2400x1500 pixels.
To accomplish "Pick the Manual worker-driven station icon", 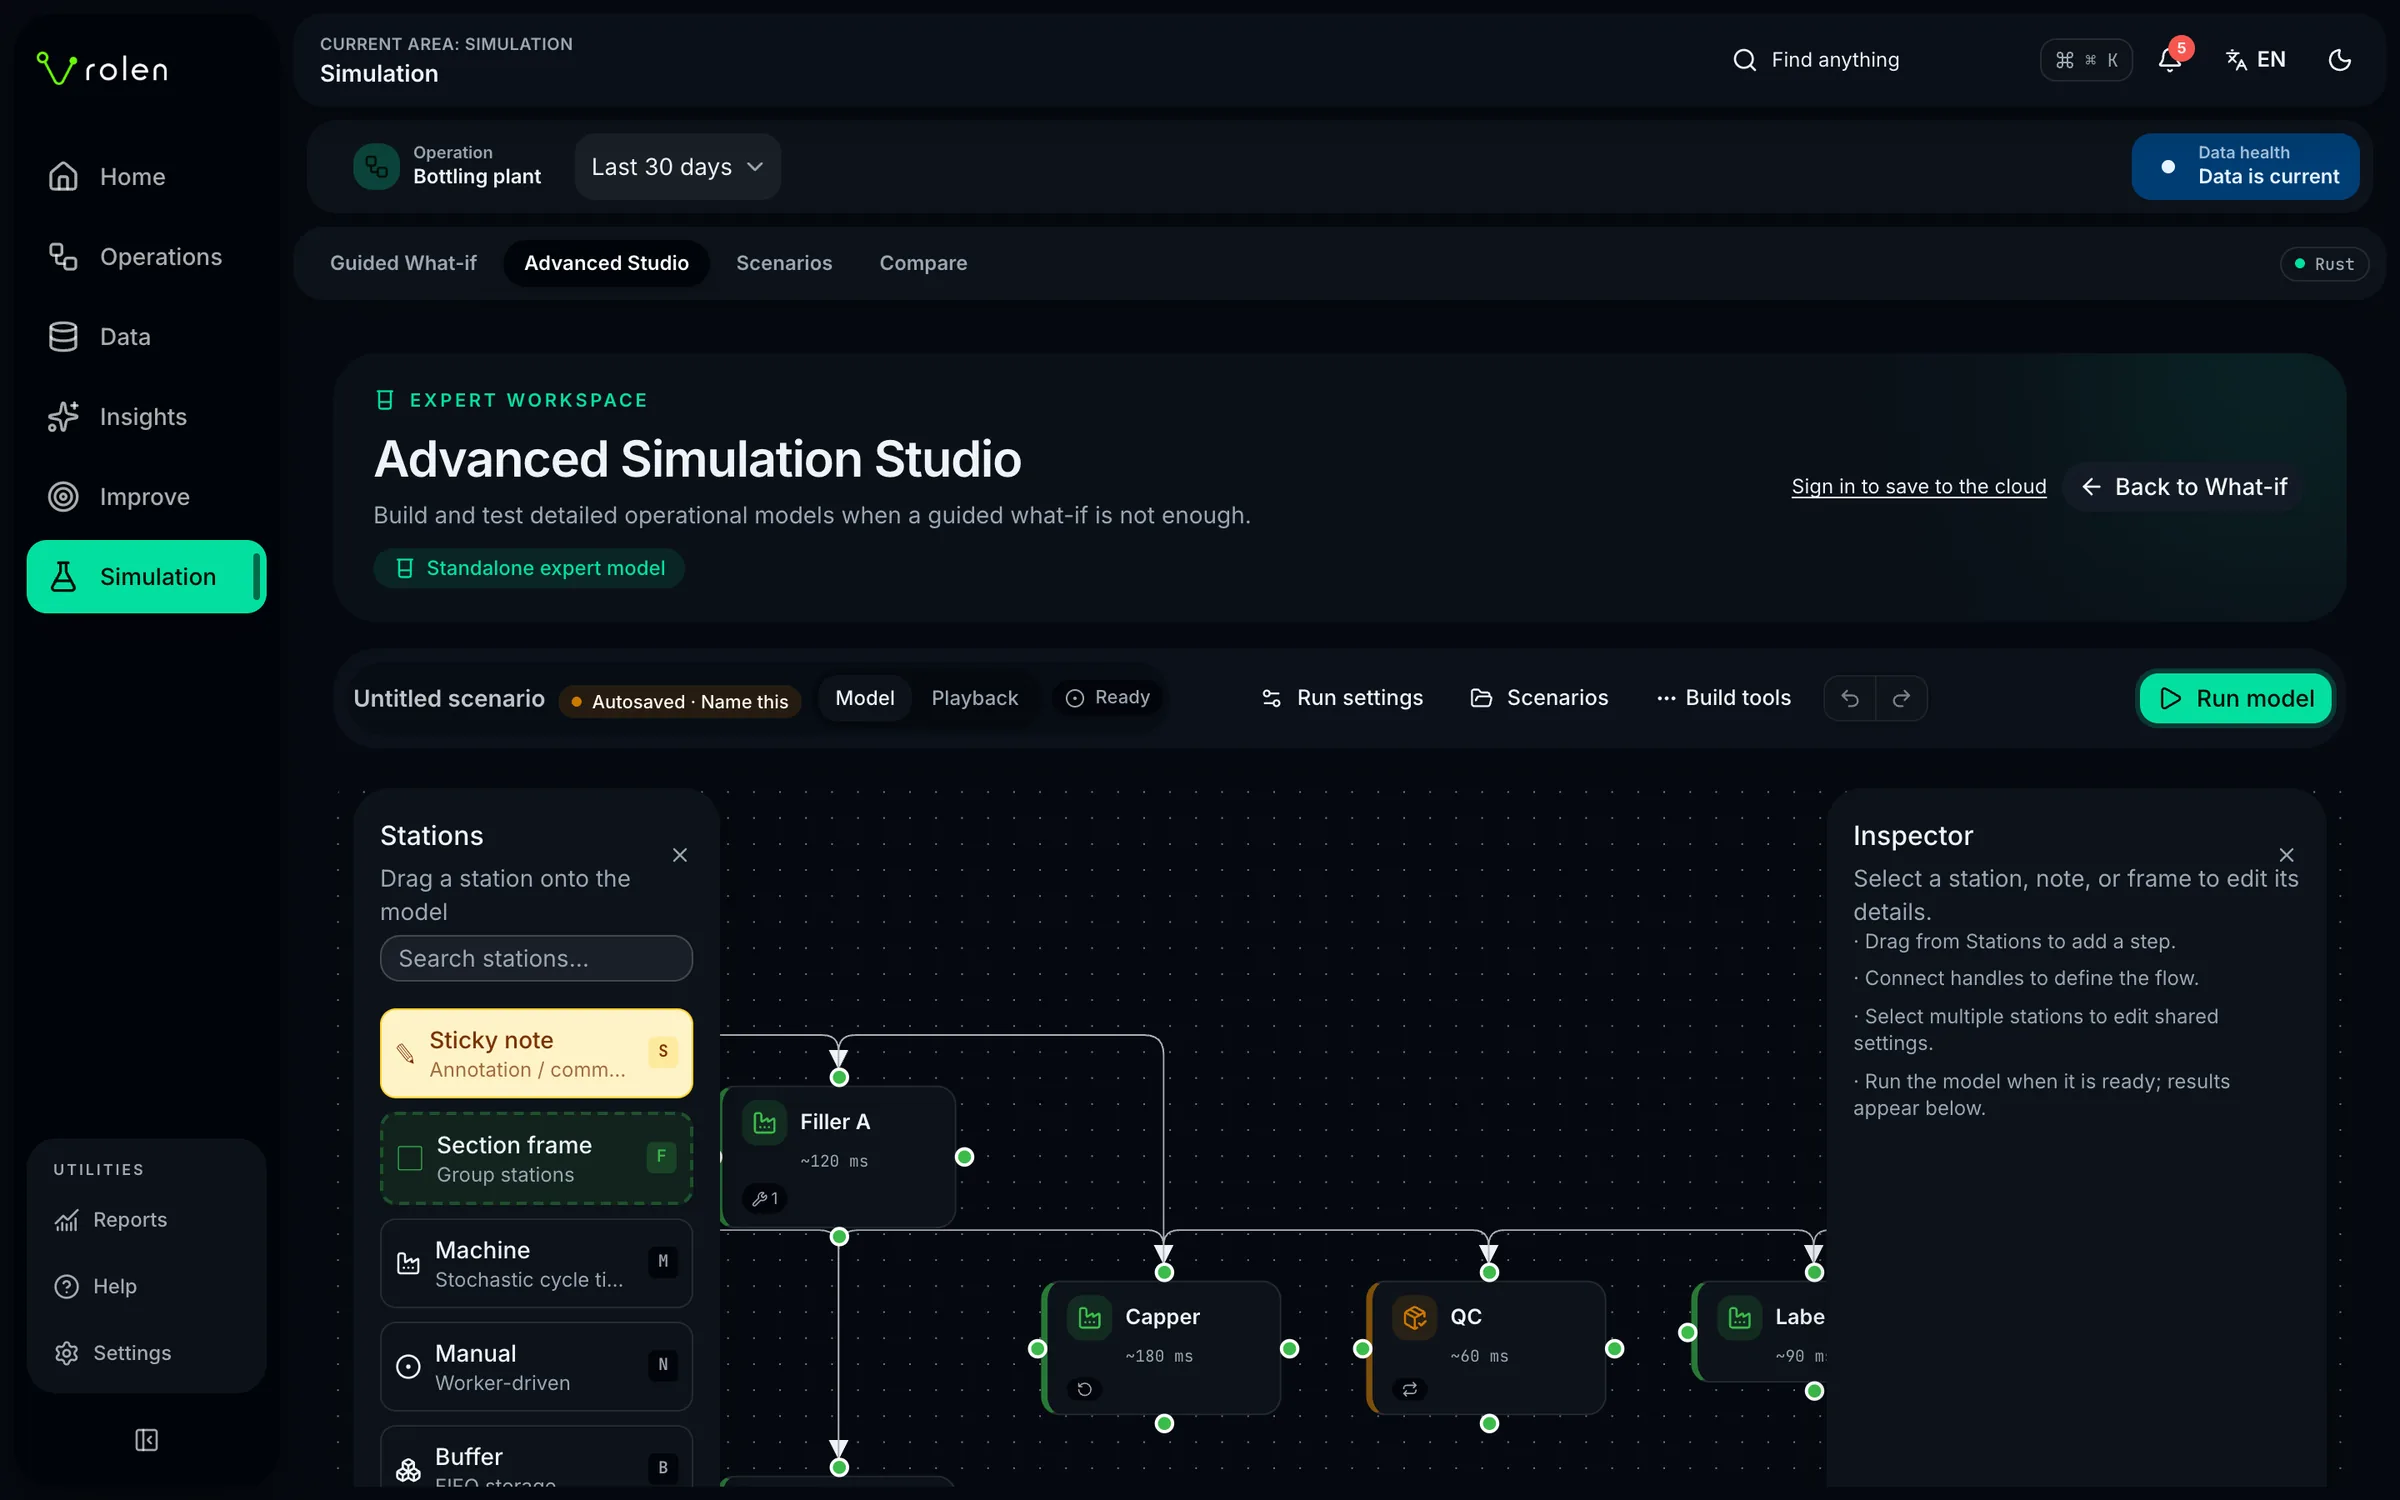I will 408,1367.
